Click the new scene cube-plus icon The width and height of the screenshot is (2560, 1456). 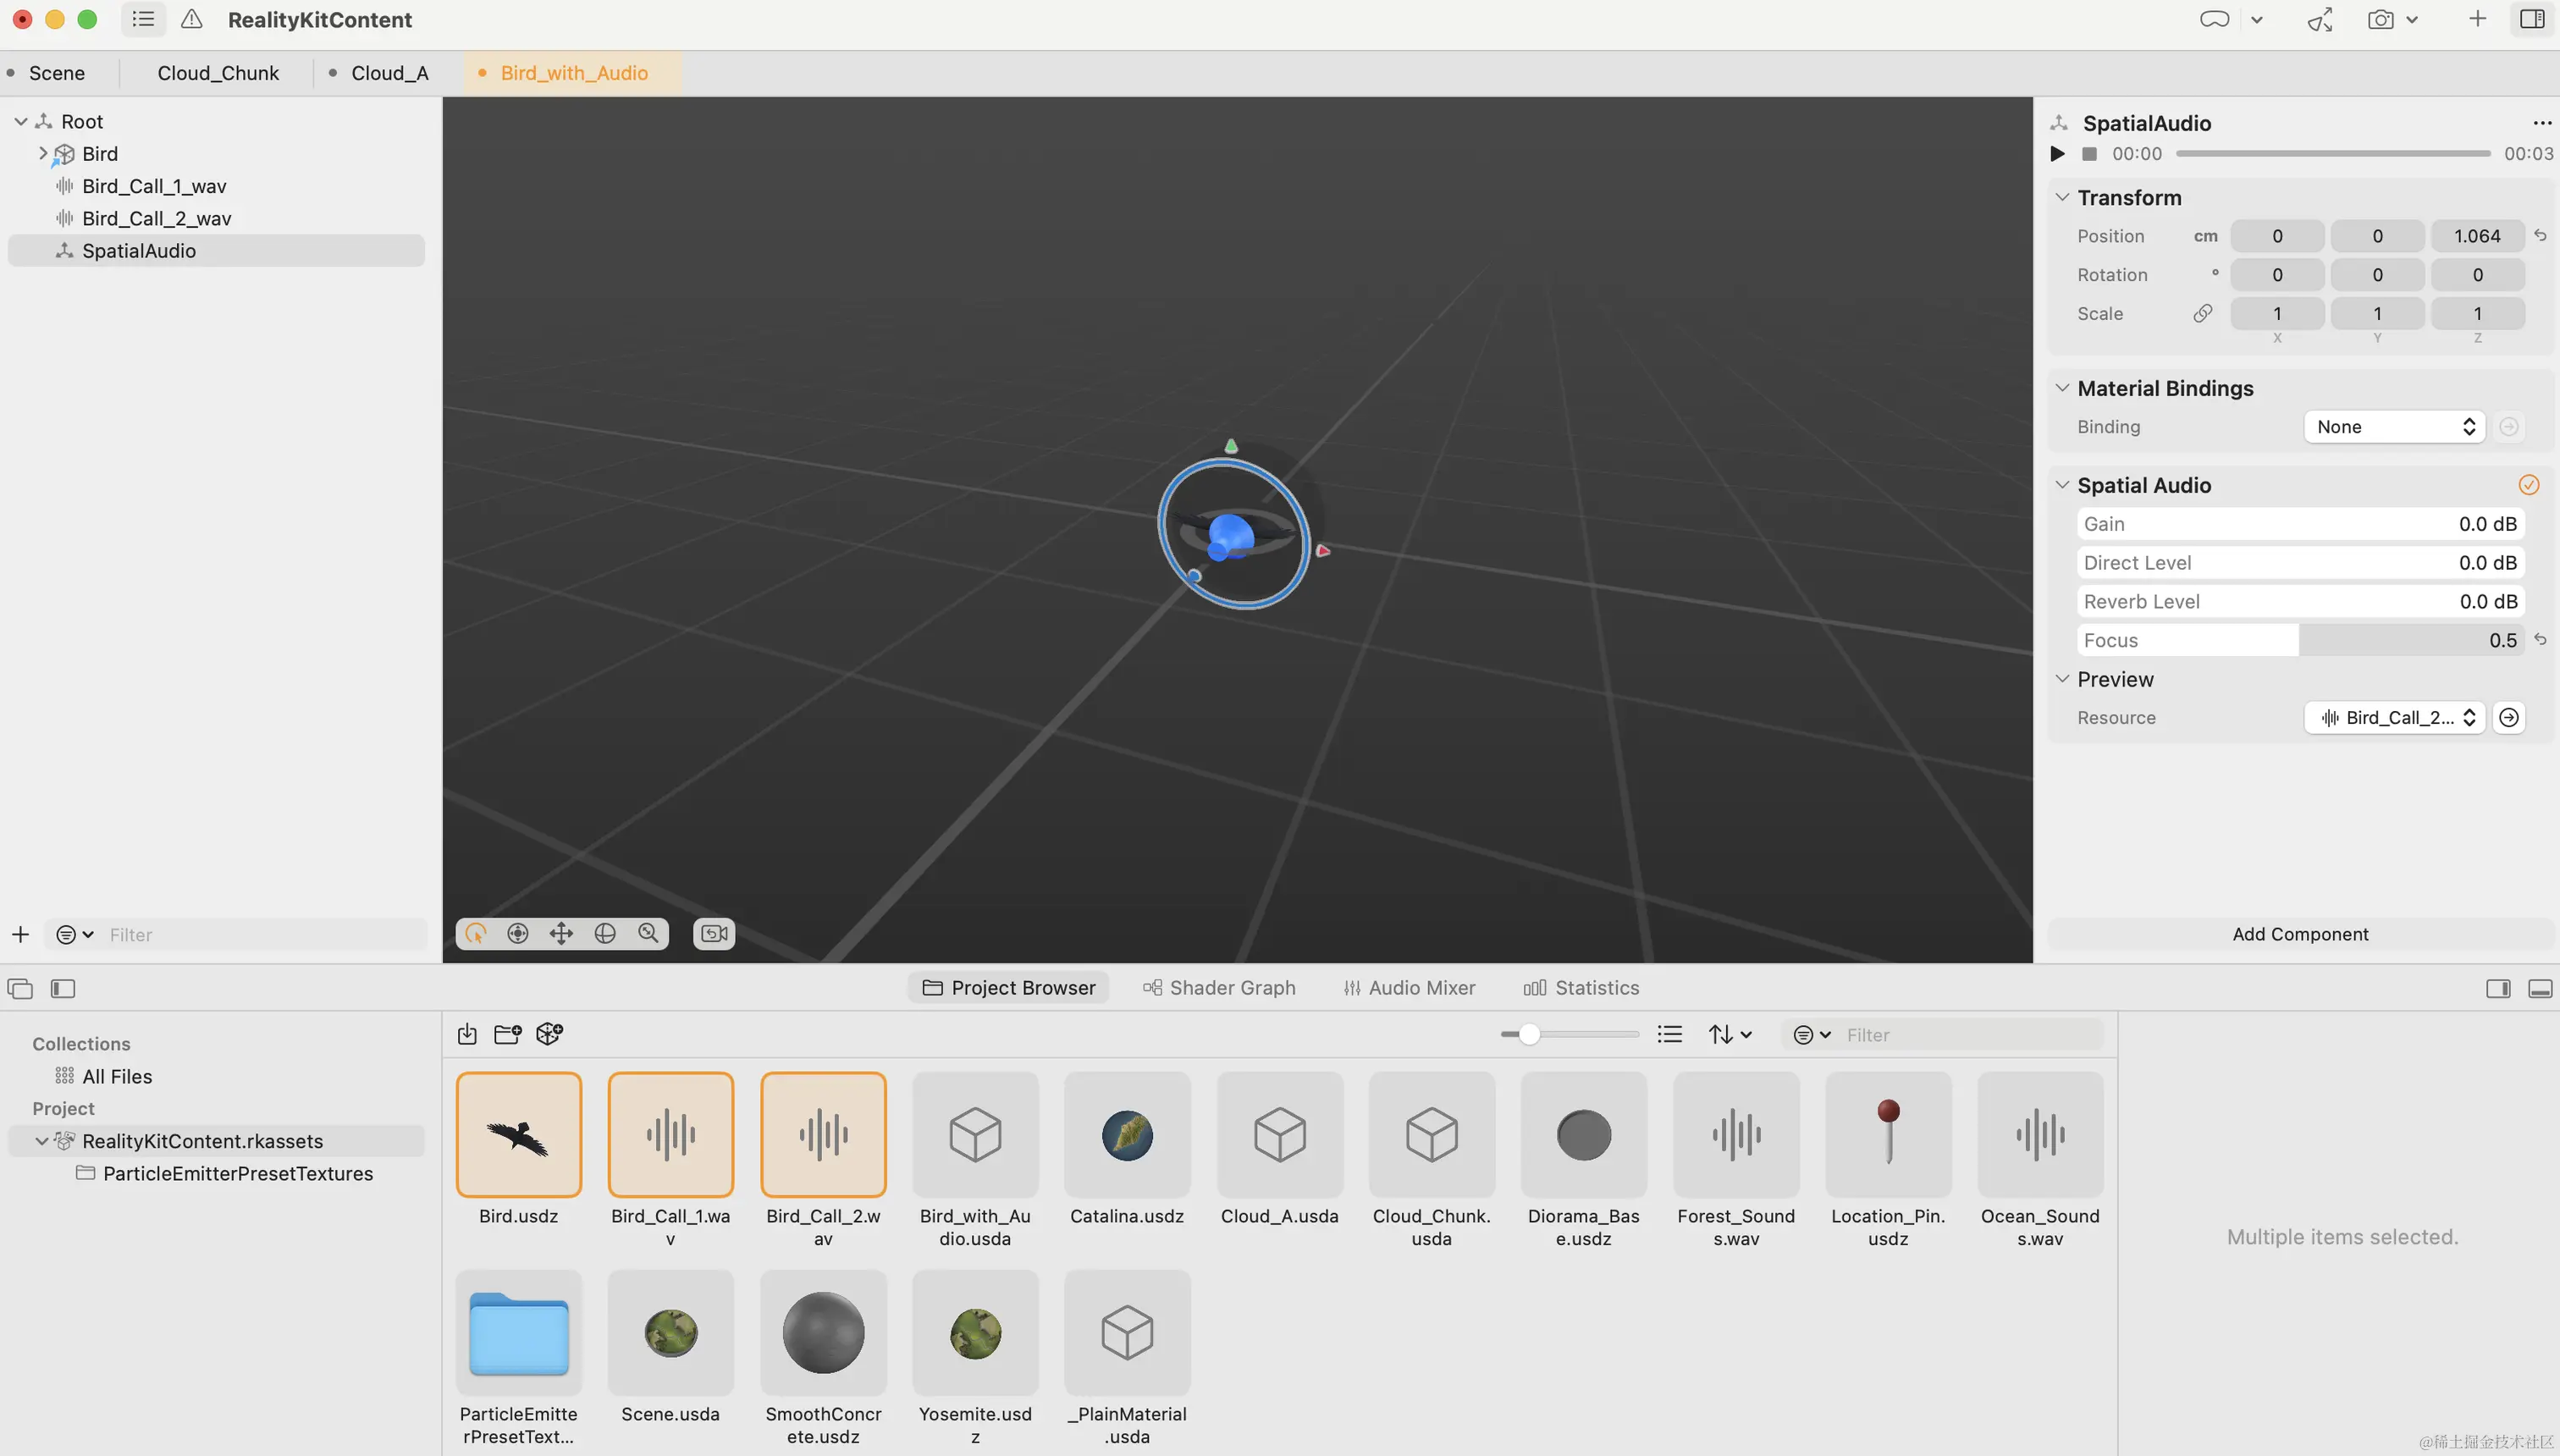tap(550, 1034)
